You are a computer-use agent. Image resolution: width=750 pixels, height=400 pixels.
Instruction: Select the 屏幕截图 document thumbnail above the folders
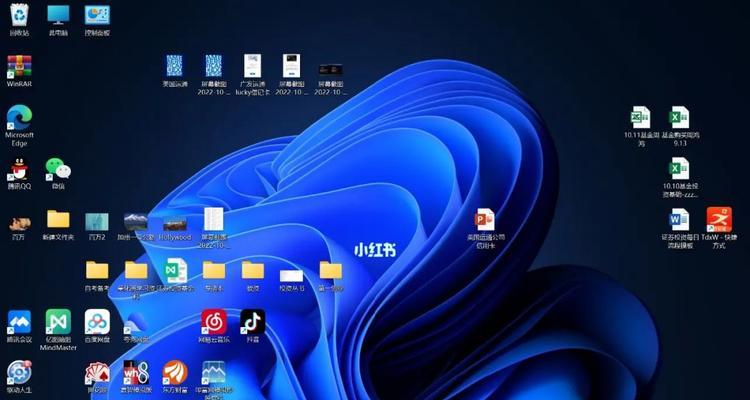(214, 220)
